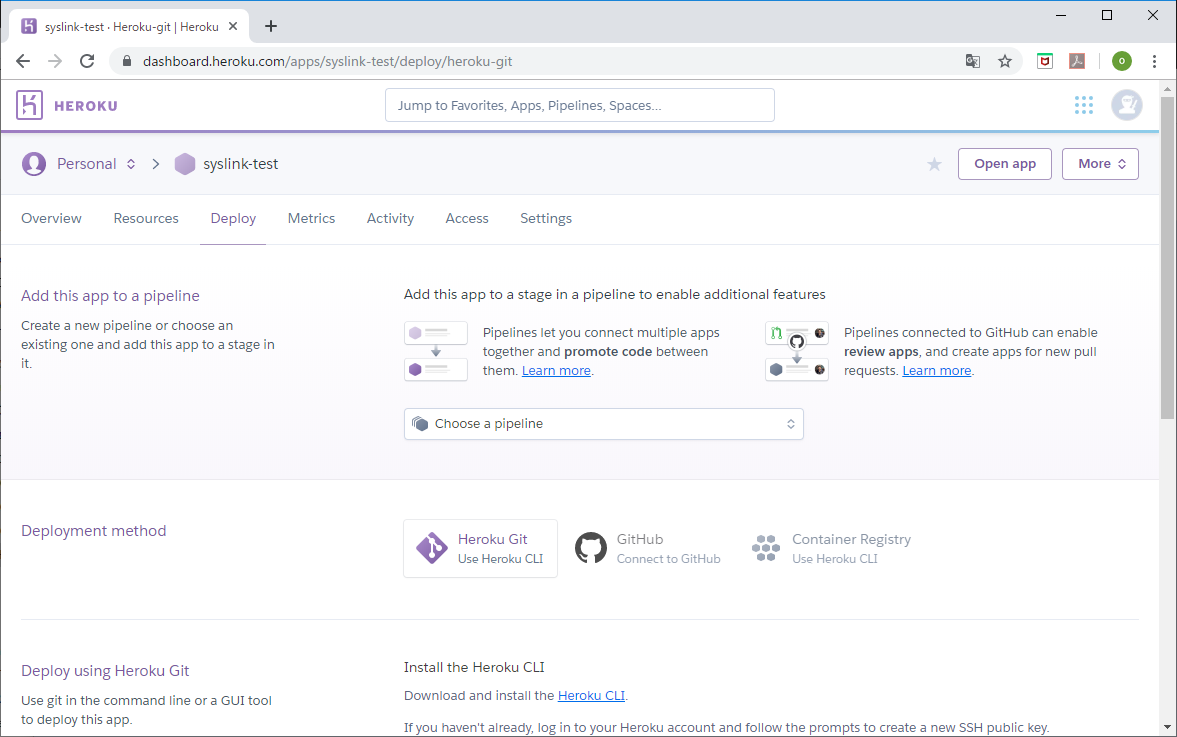Open Learn more link about review apps
The height and width of the screenshot is (737, 1177).
point(937,371)
